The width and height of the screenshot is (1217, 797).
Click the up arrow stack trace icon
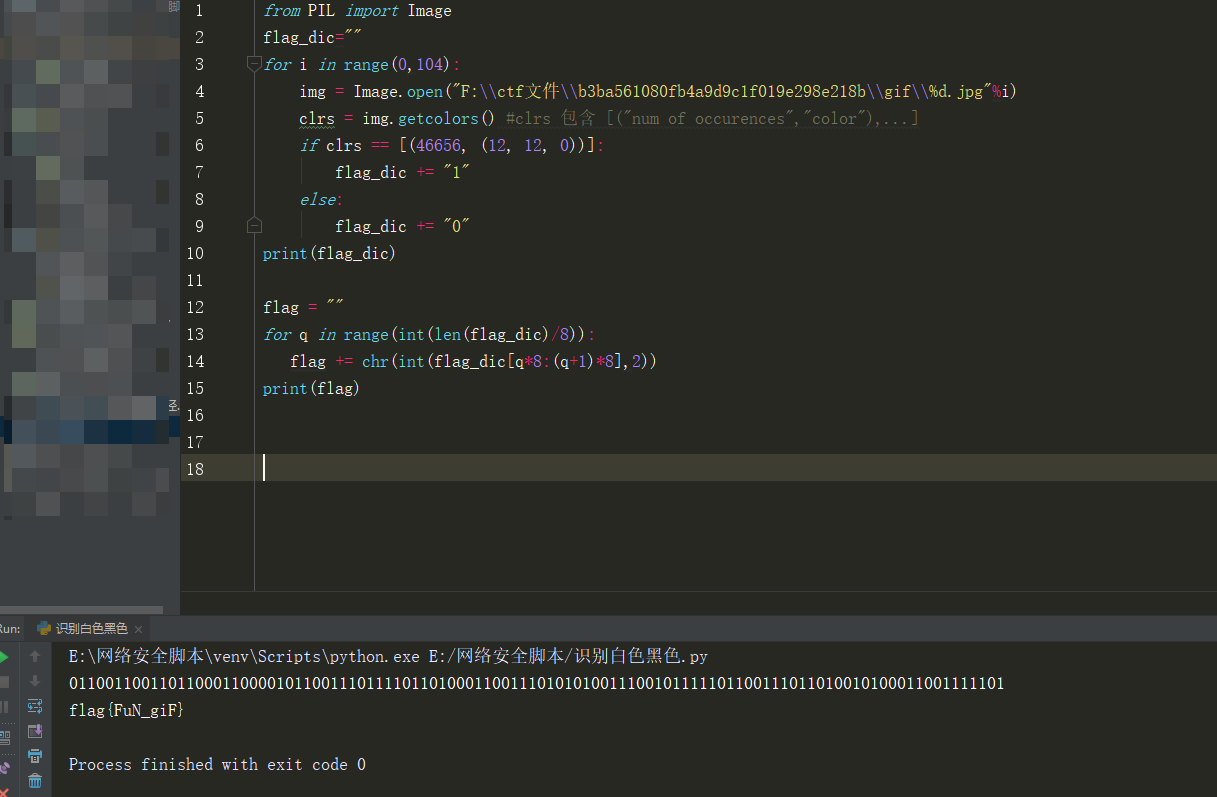[x=35, y=657]
